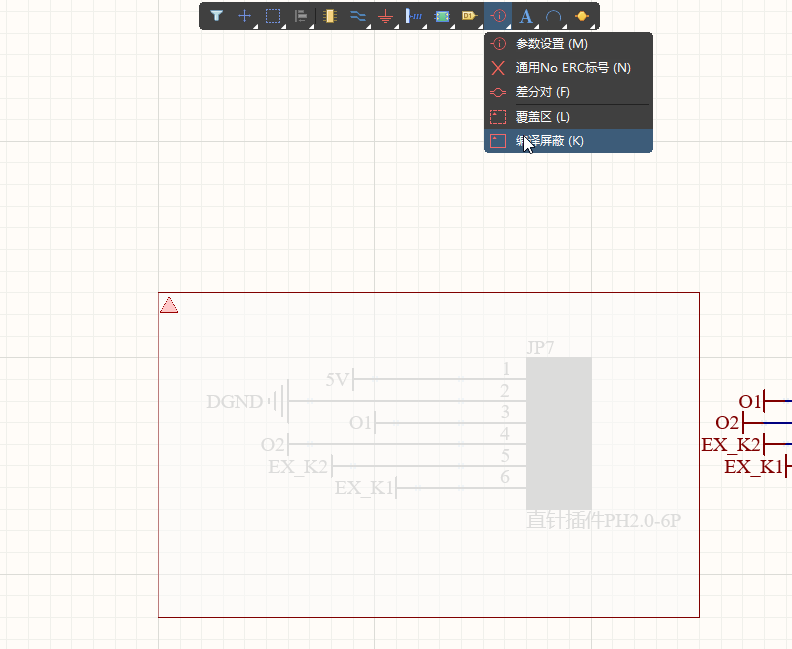Open the align objects tool
792x649 pixels.
pyautogui.click(x=300, y=16)
